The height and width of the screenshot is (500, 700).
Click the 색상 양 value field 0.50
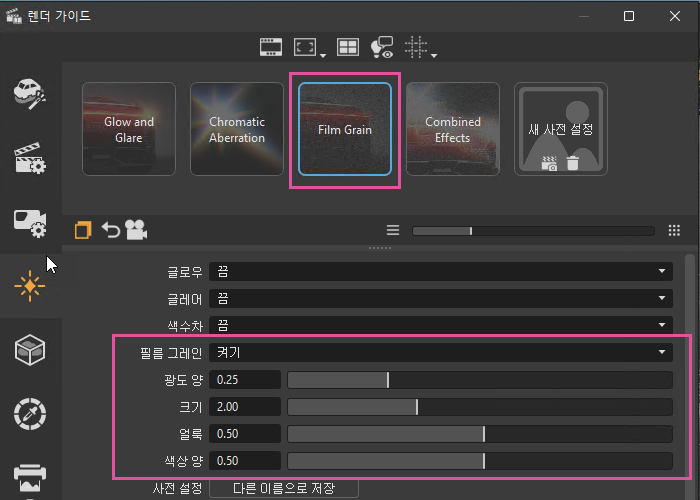coord(245,461)
